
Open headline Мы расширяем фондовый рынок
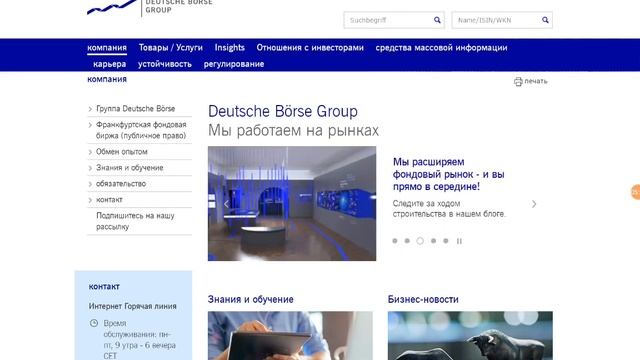pos(449,174)
